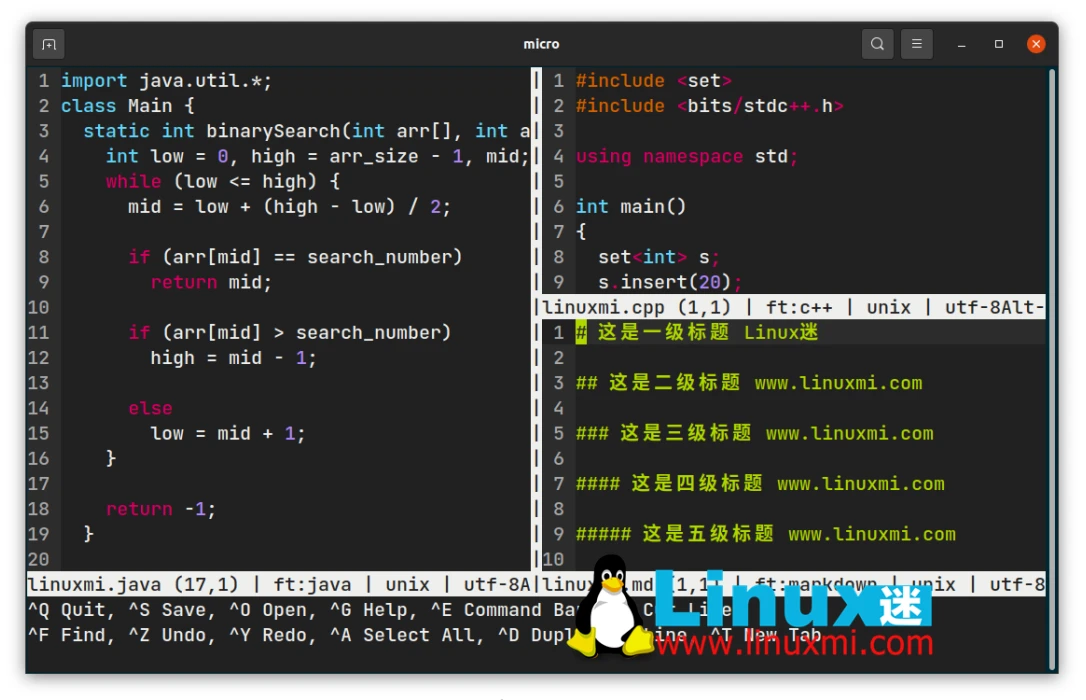Click '#include <set>' in the C++ pane

tap(654, 81)
